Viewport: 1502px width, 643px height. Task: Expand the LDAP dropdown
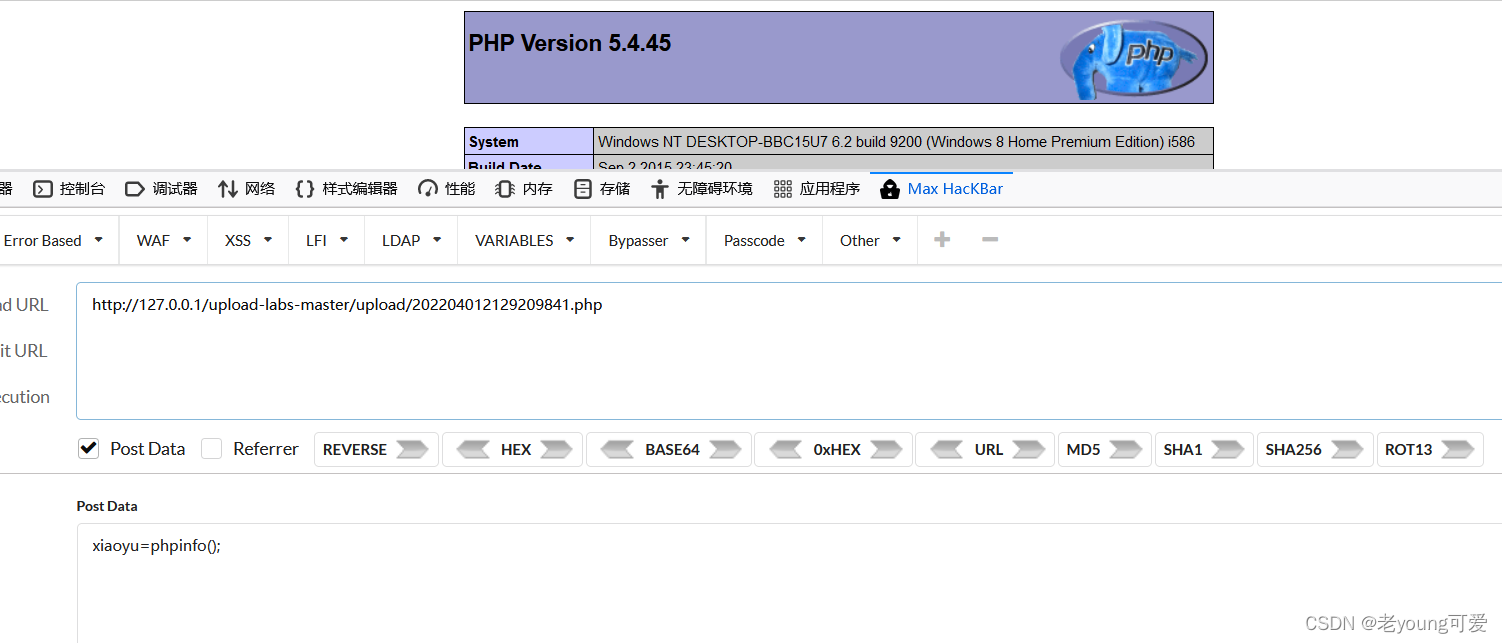tap(411, 240)
